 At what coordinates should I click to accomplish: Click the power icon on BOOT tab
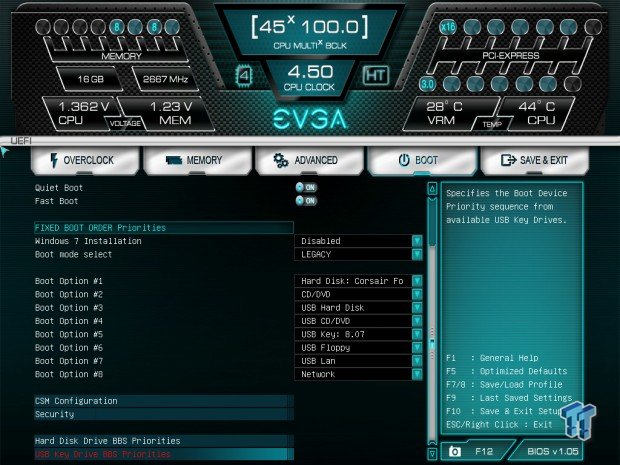(x=404, y=160)
